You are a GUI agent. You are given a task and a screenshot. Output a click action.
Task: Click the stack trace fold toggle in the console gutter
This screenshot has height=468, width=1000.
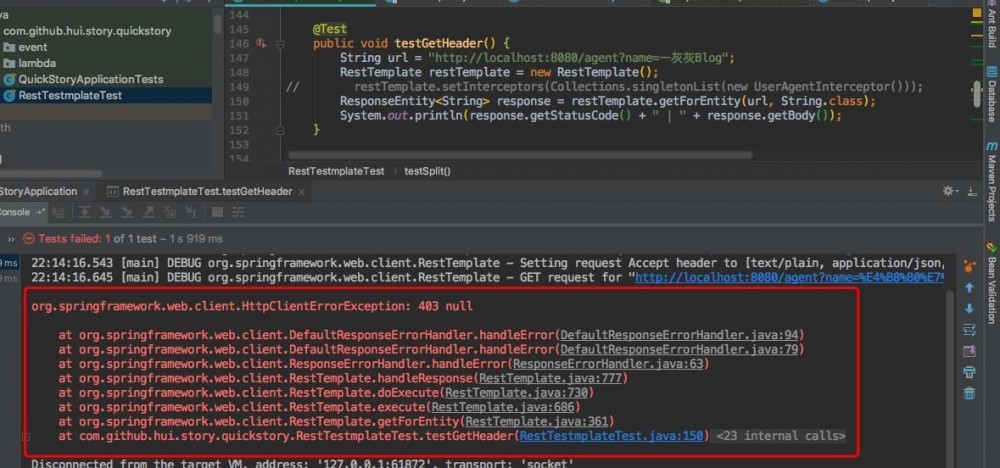(26, 437)
